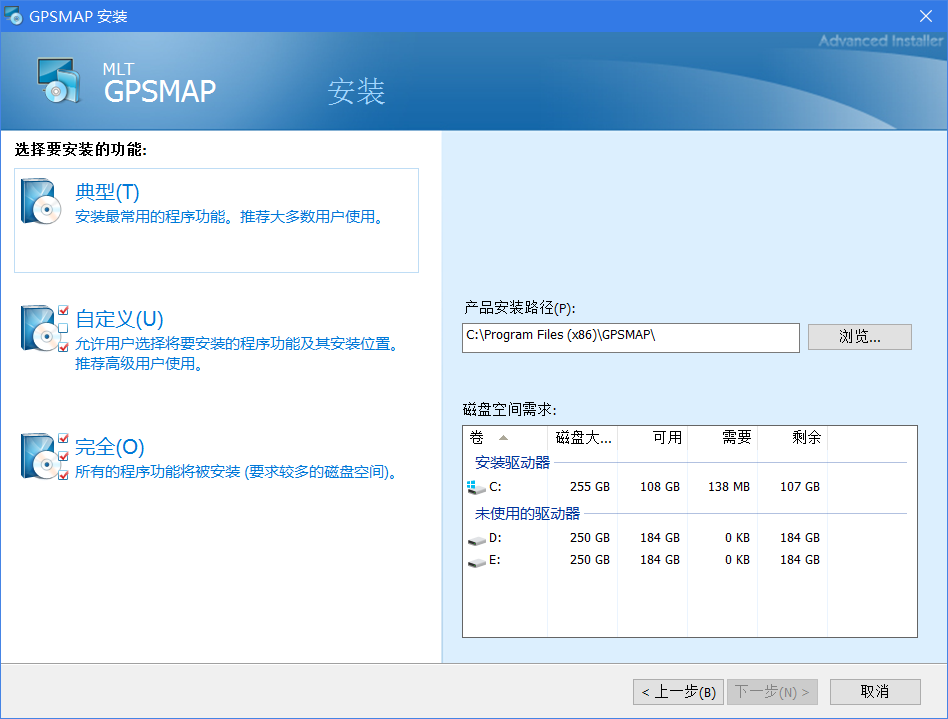
Task: Pick the 完全(O) complete install option
Action: [109, 447]
